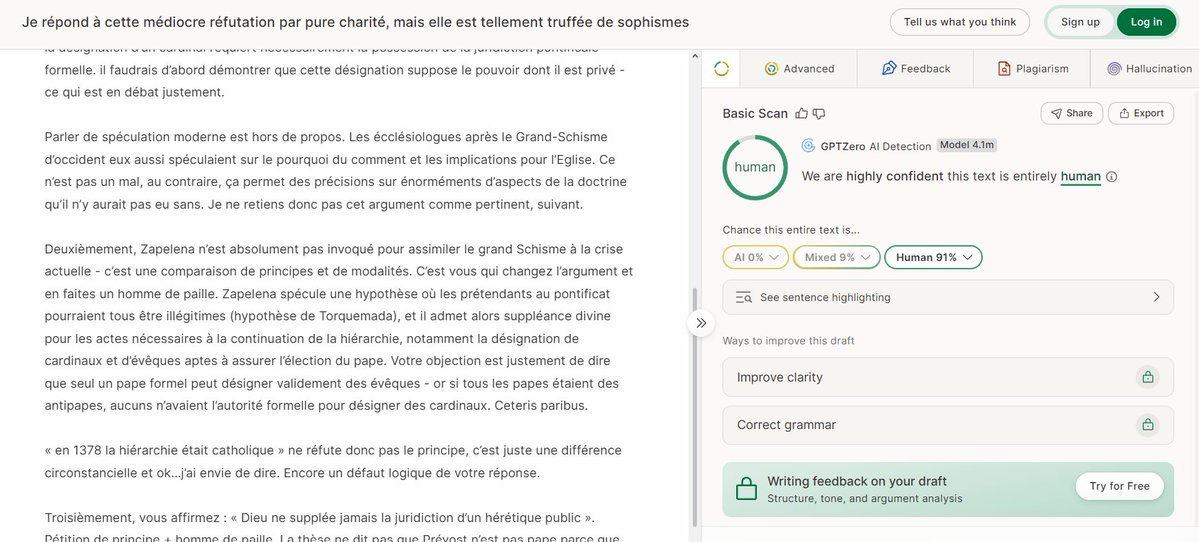Expand the Human 91% dropdown

pos(933,258)
